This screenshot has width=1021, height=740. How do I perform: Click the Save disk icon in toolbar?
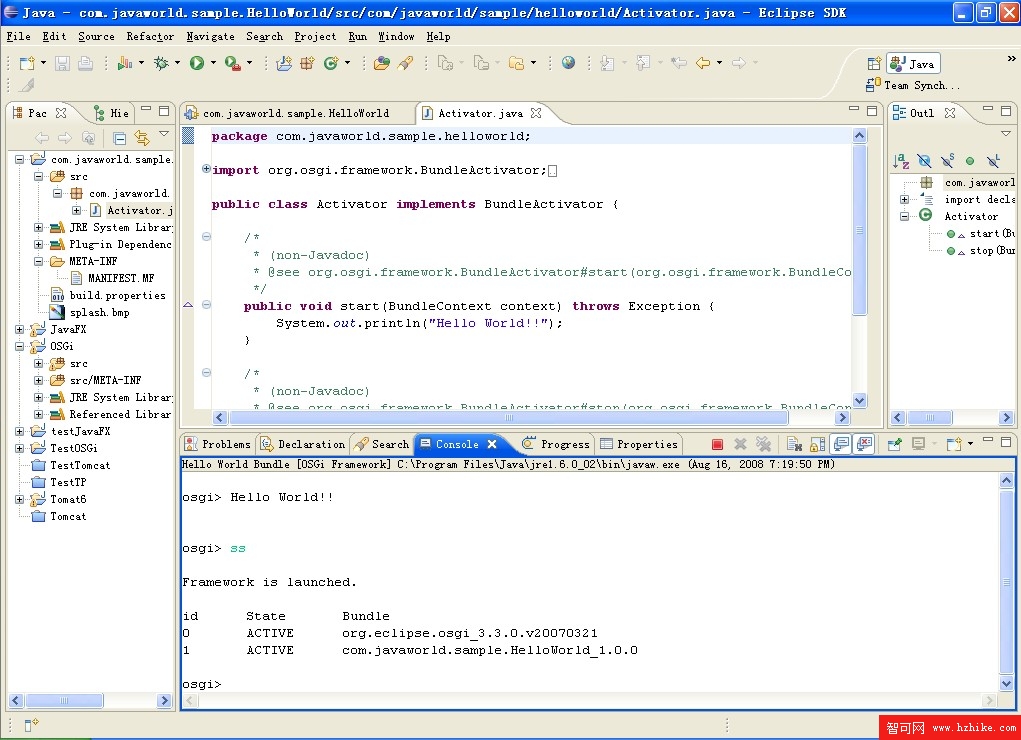[x=62, y=63]
